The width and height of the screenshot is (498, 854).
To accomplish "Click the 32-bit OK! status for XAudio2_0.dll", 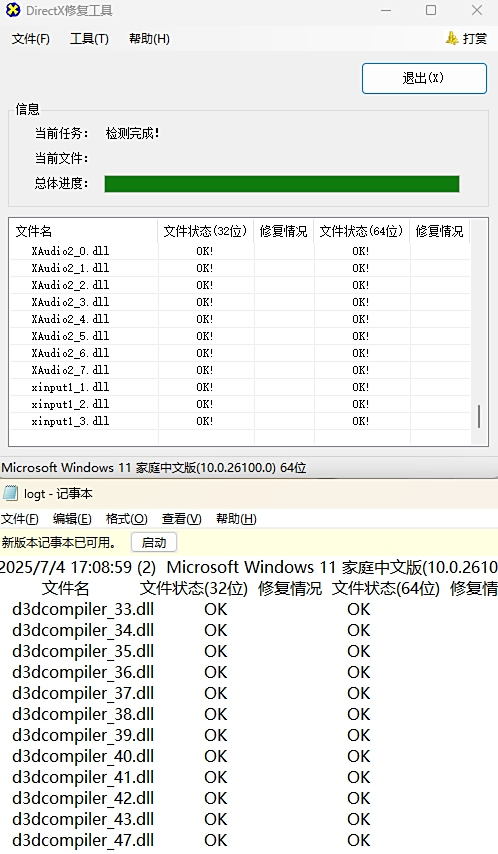I will pyautogui.click(x=205, y=251).
